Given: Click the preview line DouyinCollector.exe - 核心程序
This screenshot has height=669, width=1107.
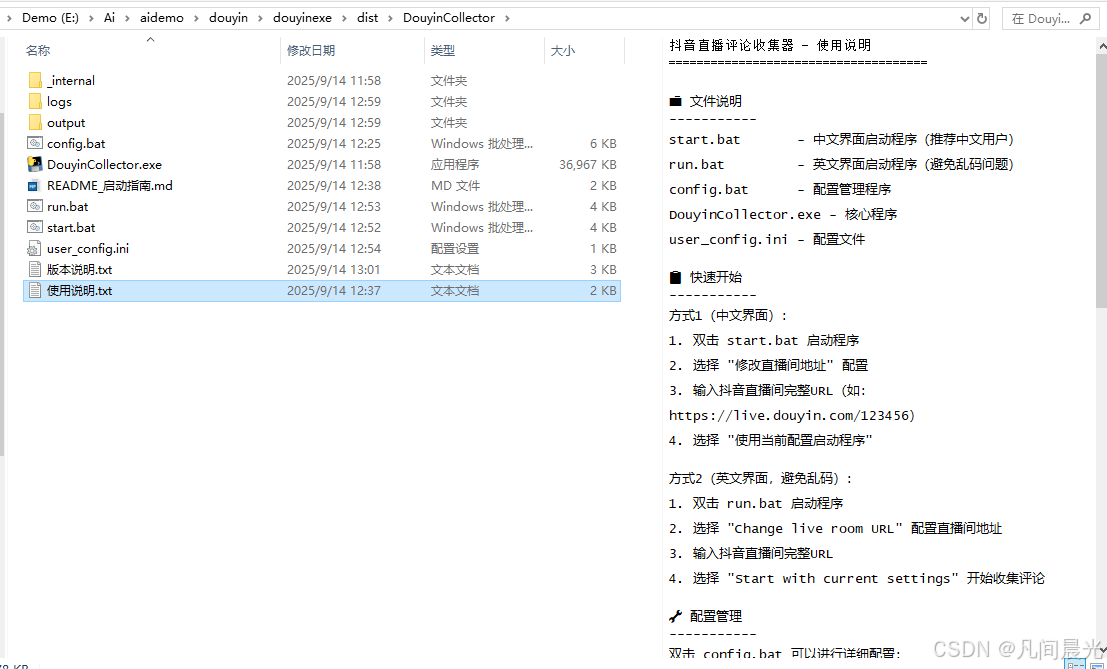Looking at the screenshot, I should (x=783, y=214).
